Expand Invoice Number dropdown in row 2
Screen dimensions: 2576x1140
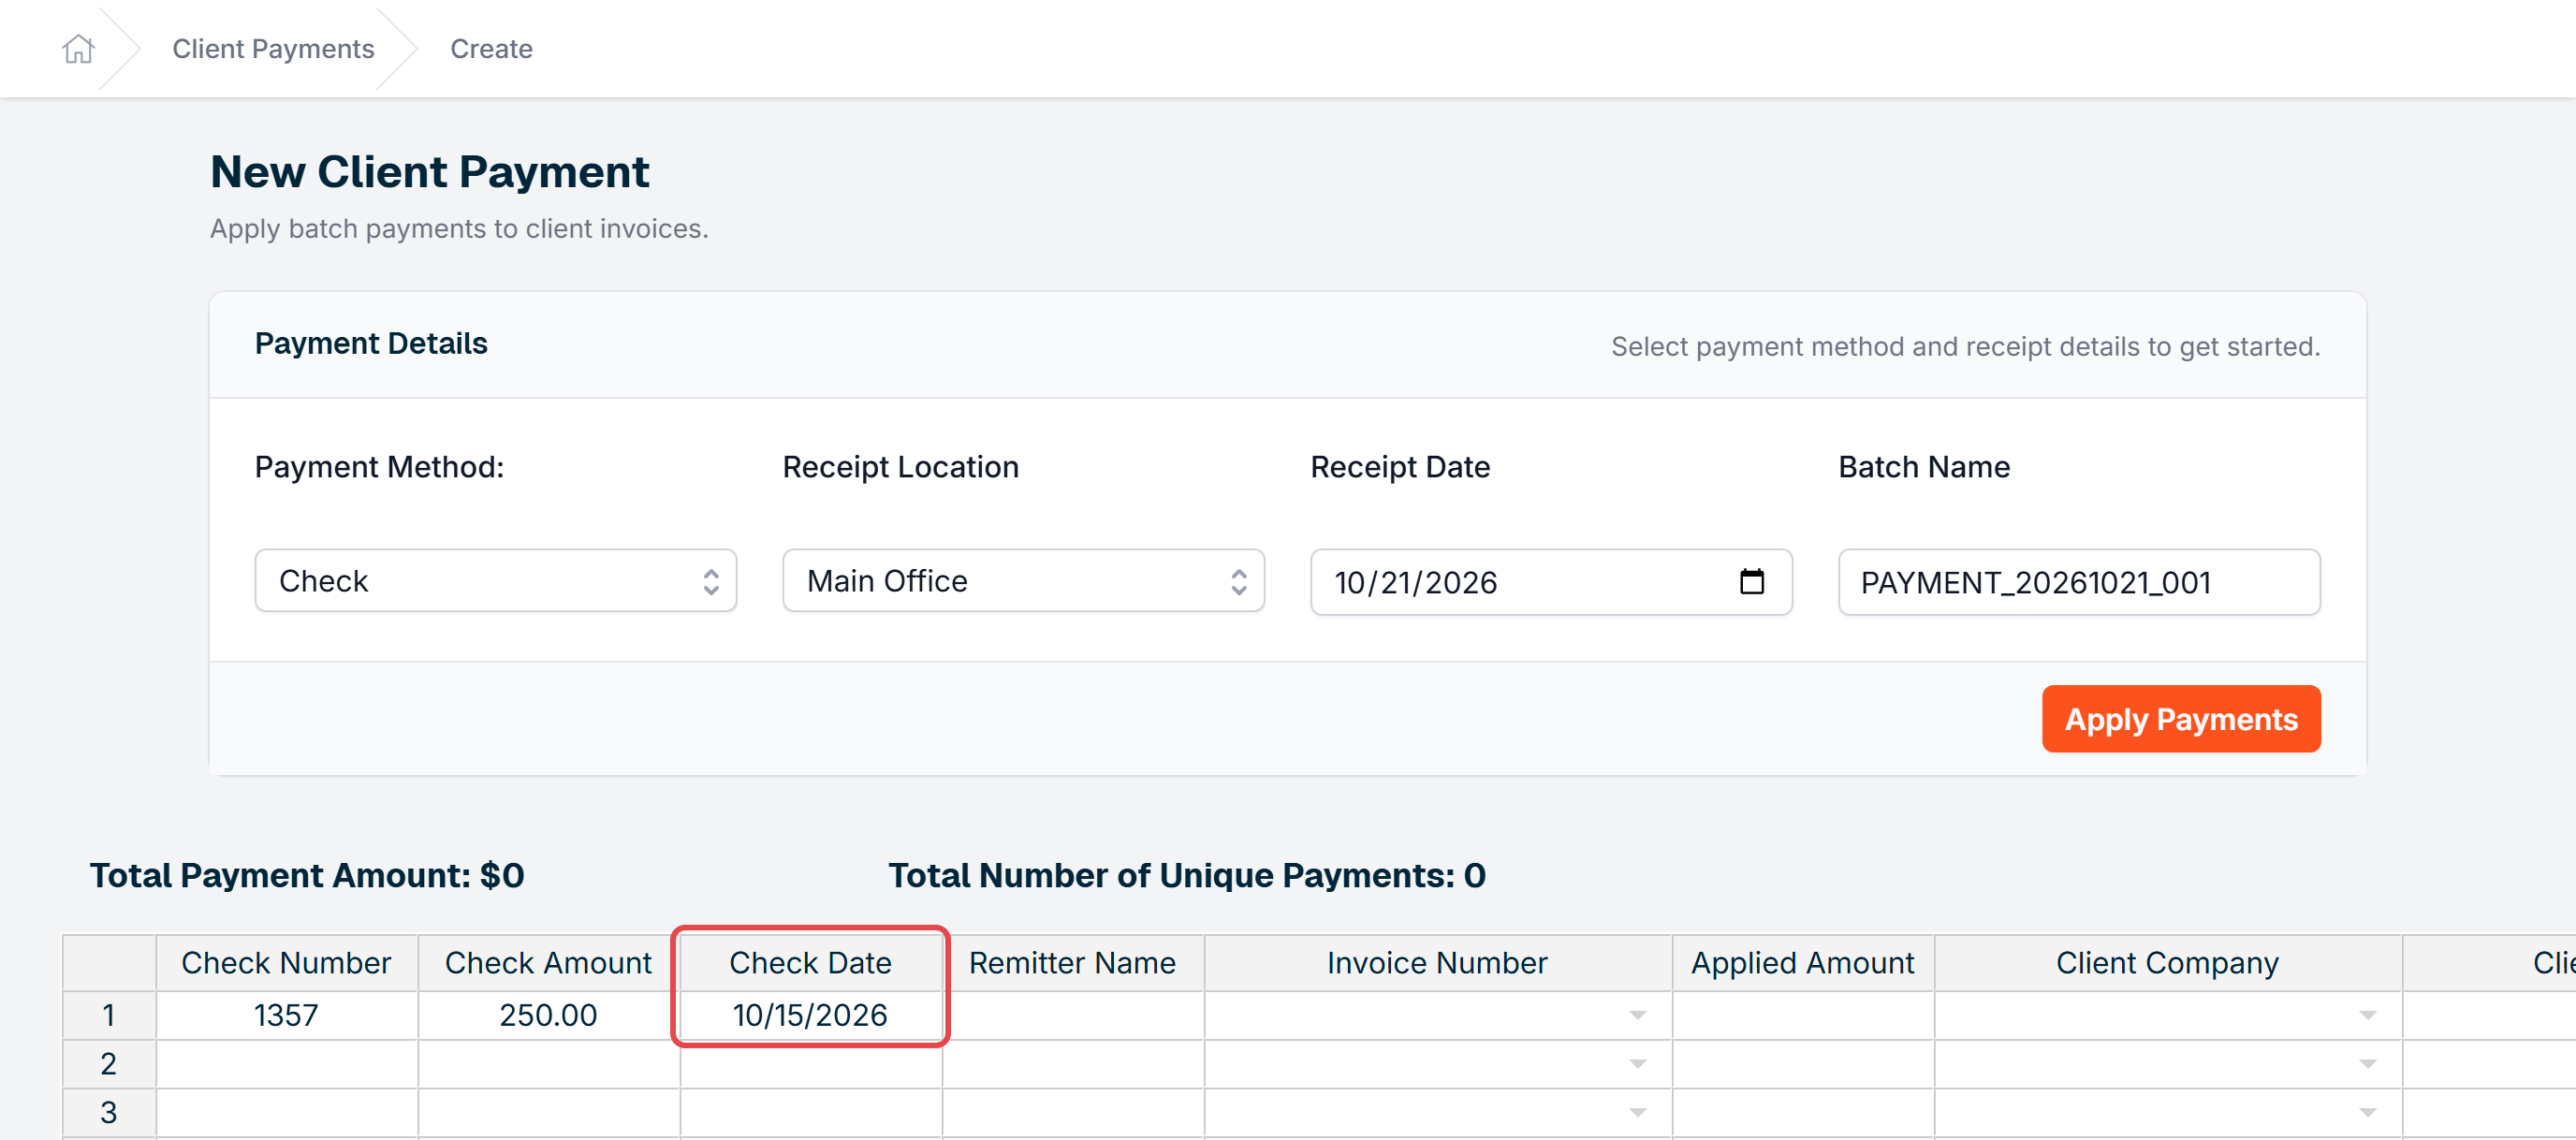tap(1637, 1064)
